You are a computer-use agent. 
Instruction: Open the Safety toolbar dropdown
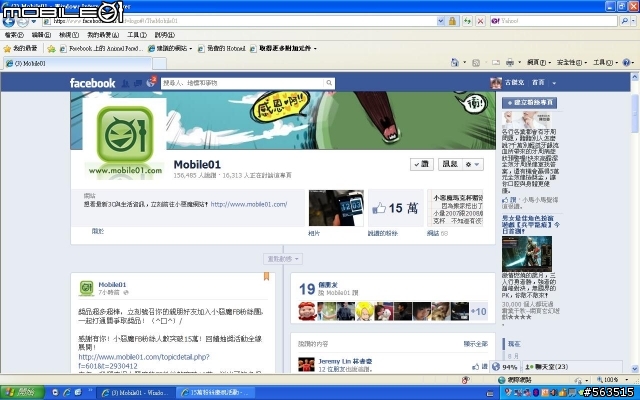pyautogui.click(x=571, y=62)
